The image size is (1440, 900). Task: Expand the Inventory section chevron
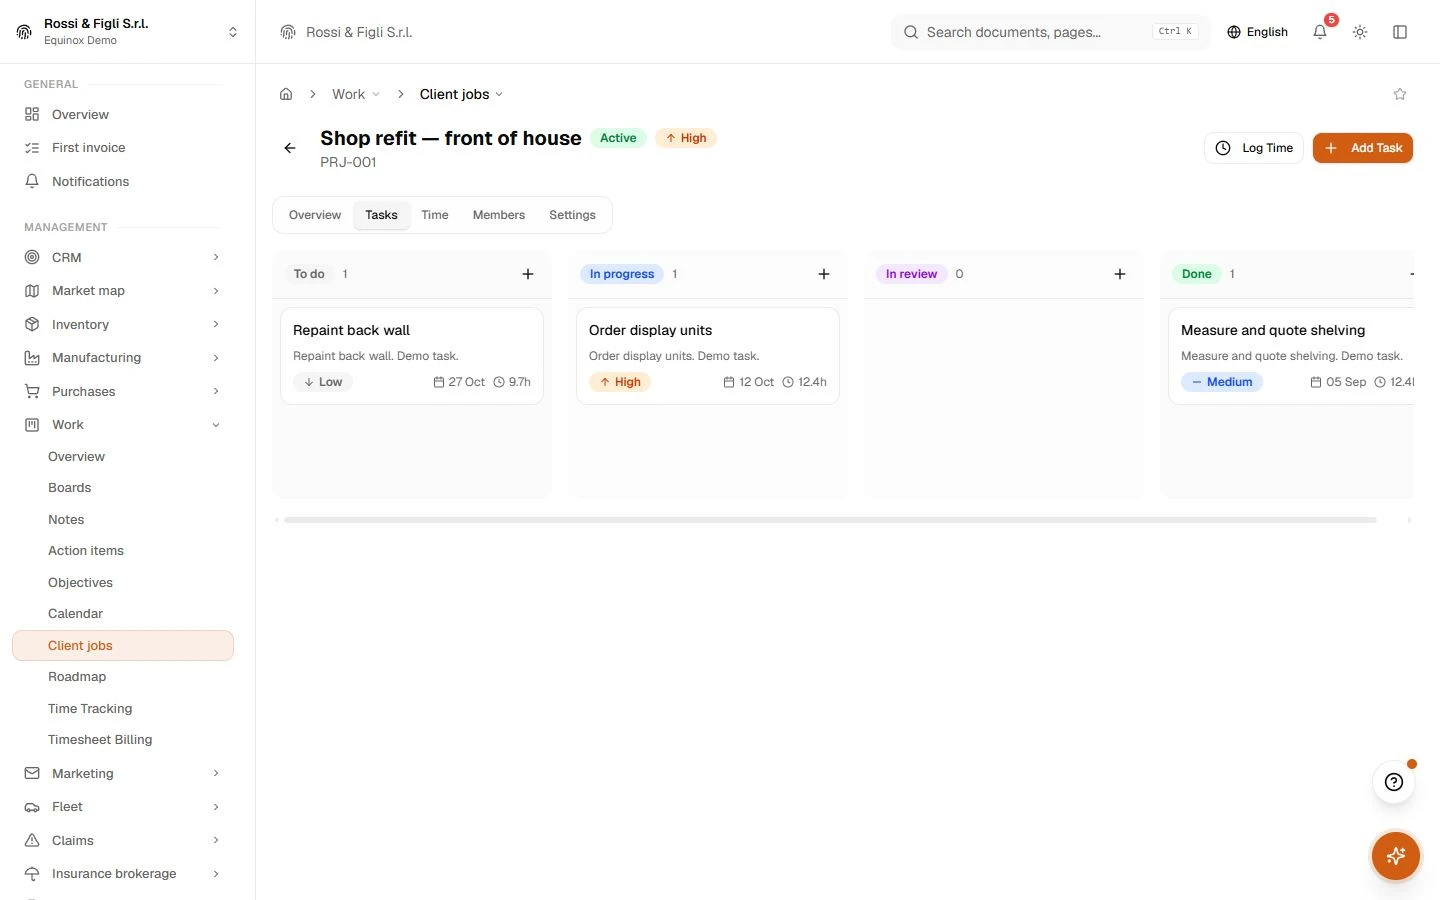[216, 324]
